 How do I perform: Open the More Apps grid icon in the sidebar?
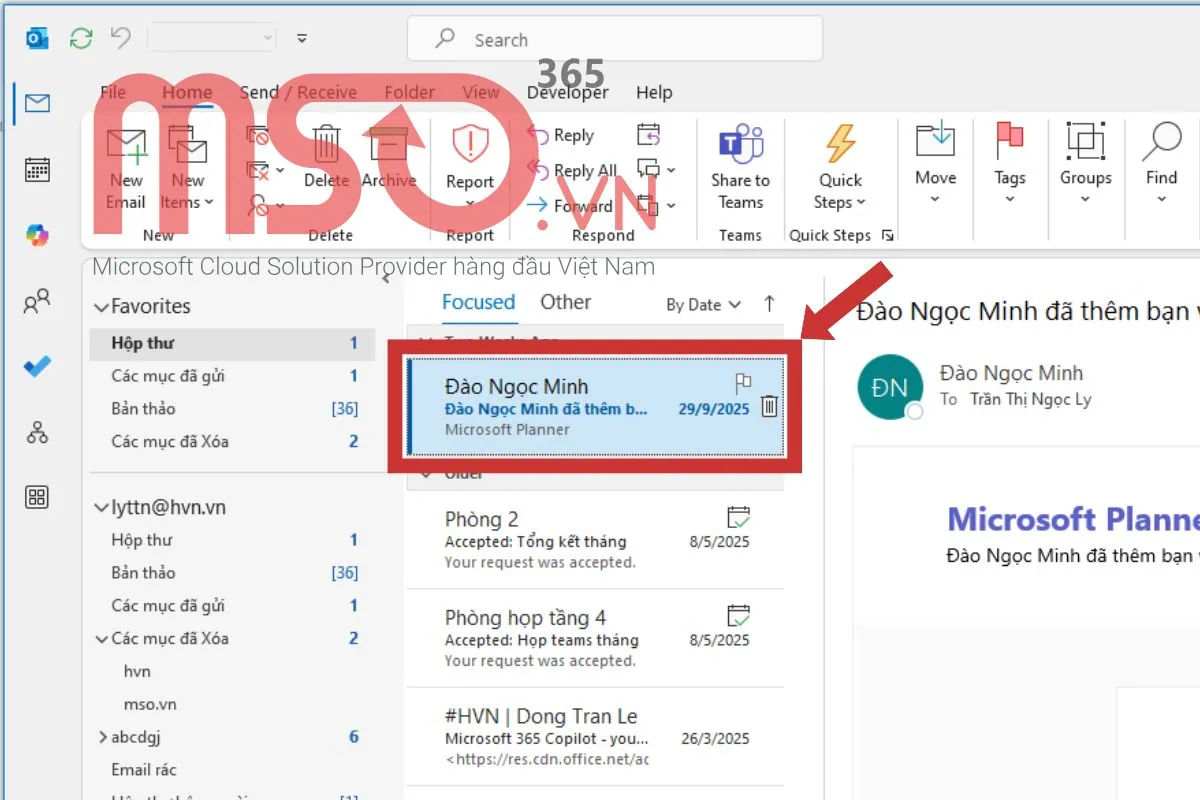37,497
